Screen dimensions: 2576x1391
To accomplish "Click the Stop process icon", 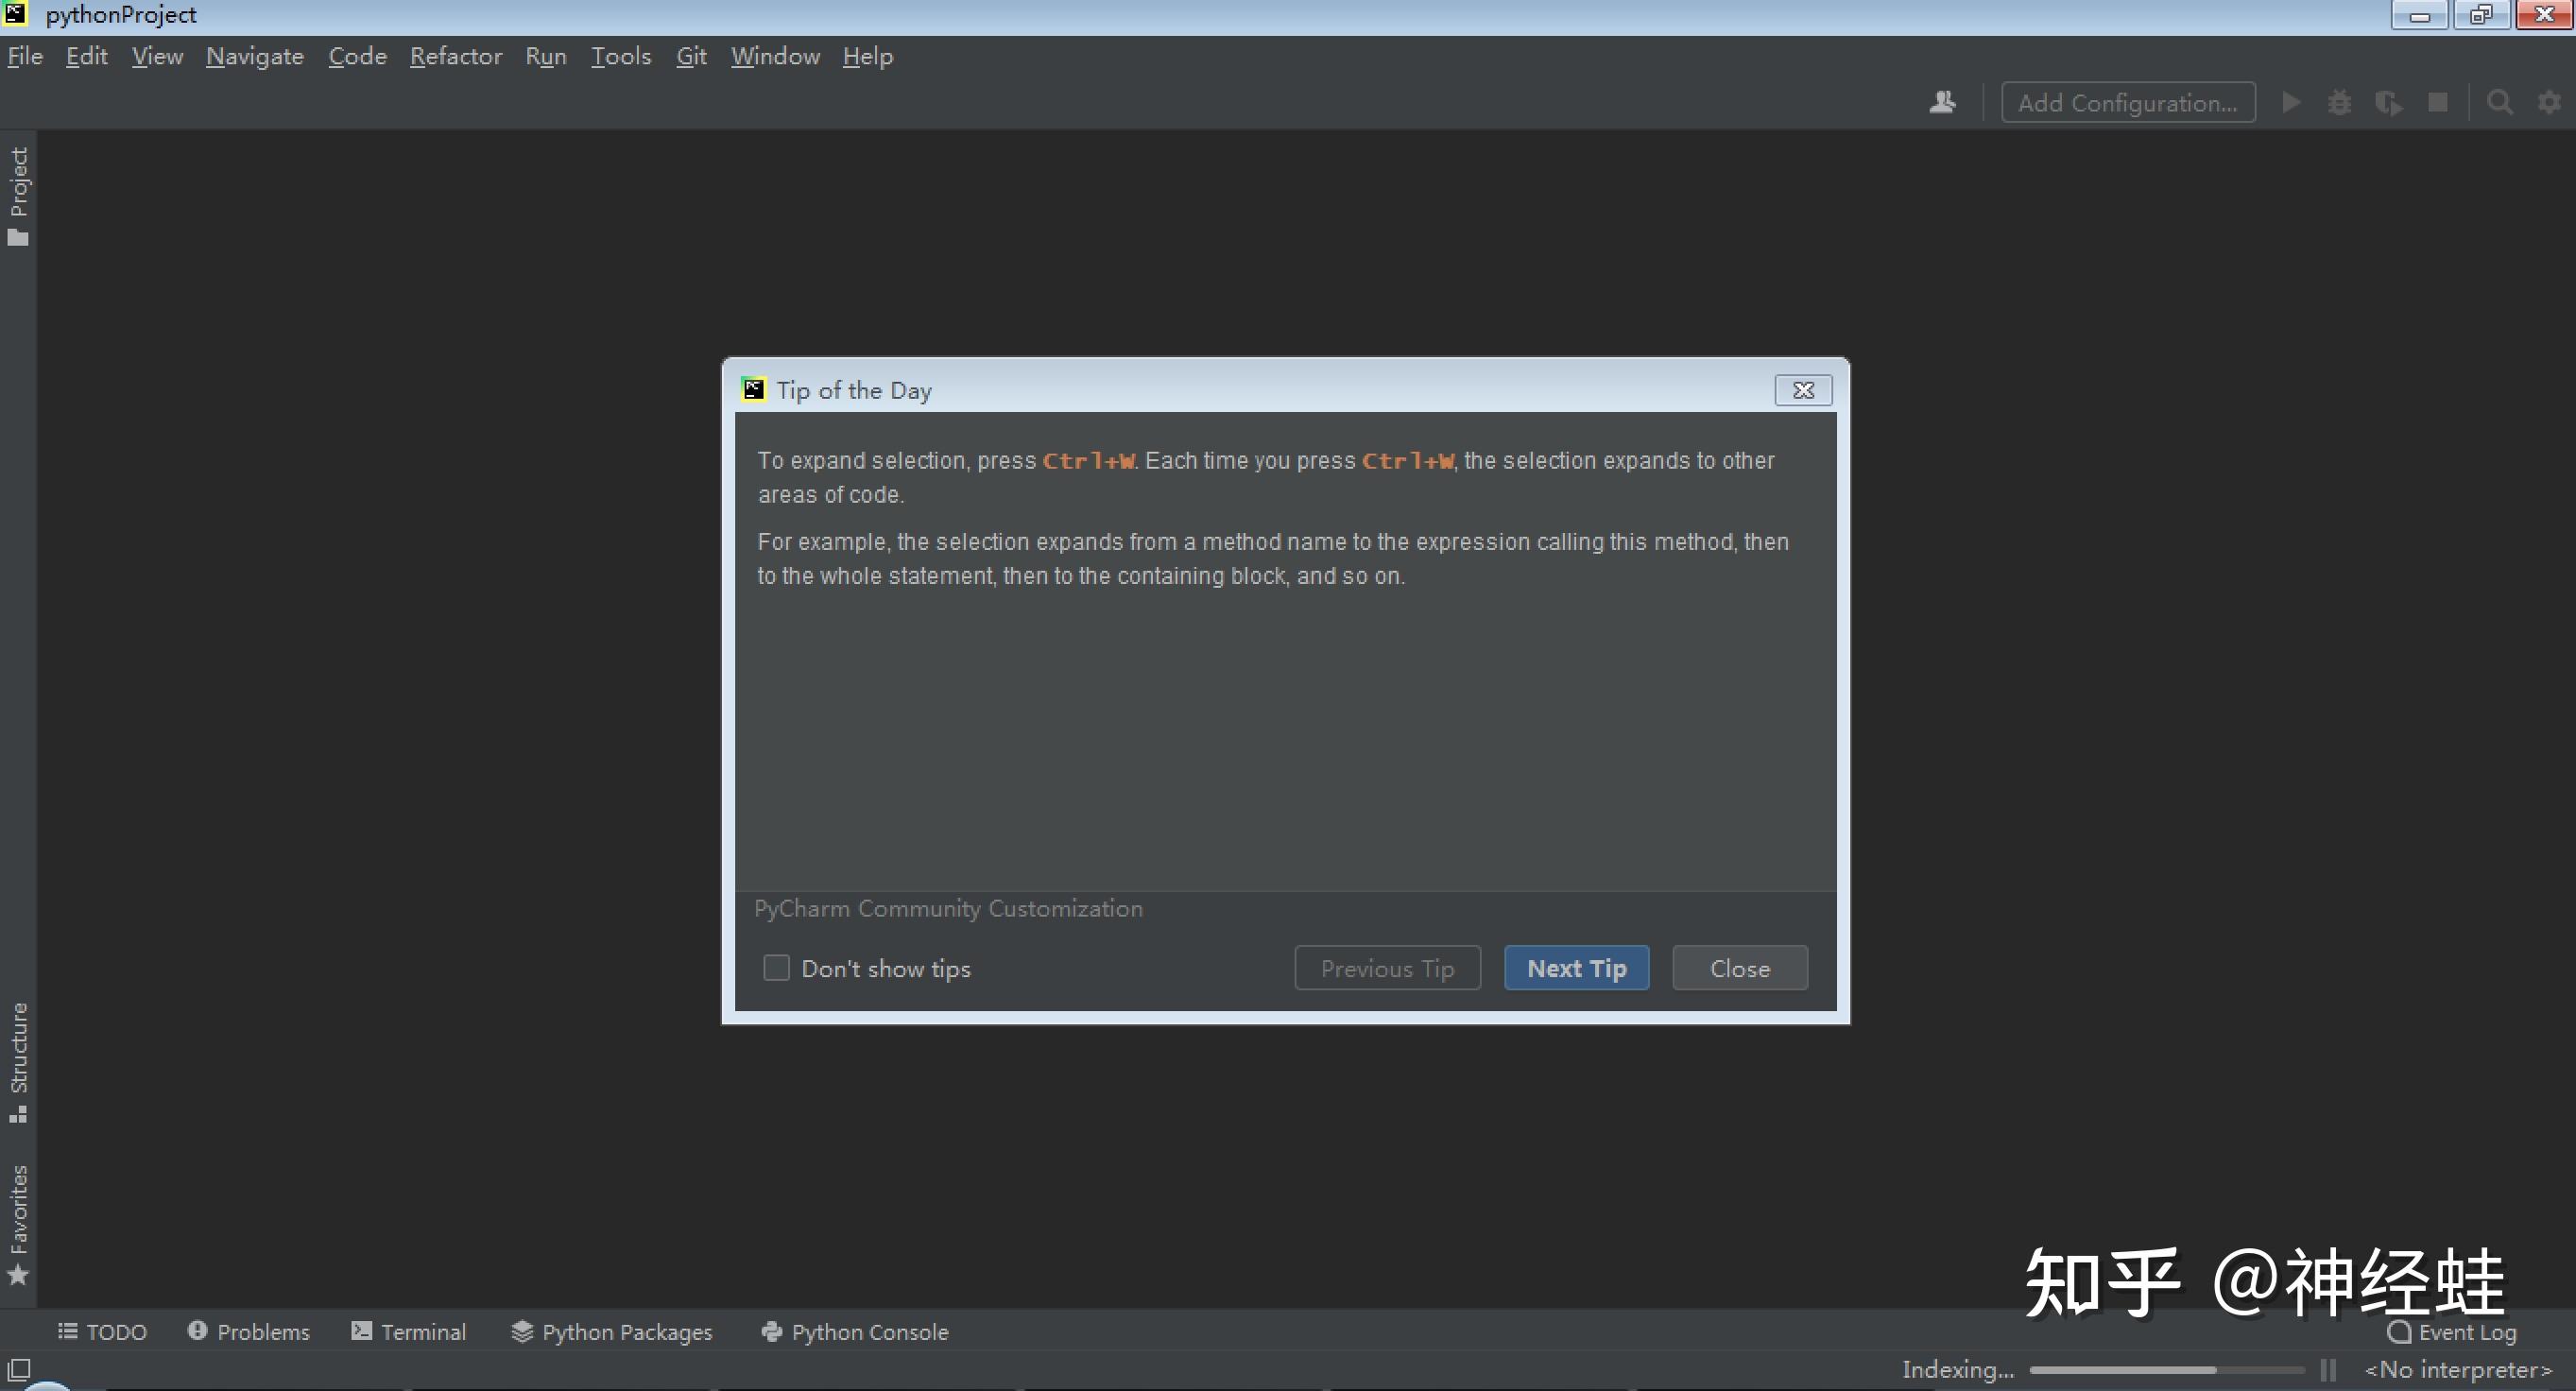I will point(2438,102).
